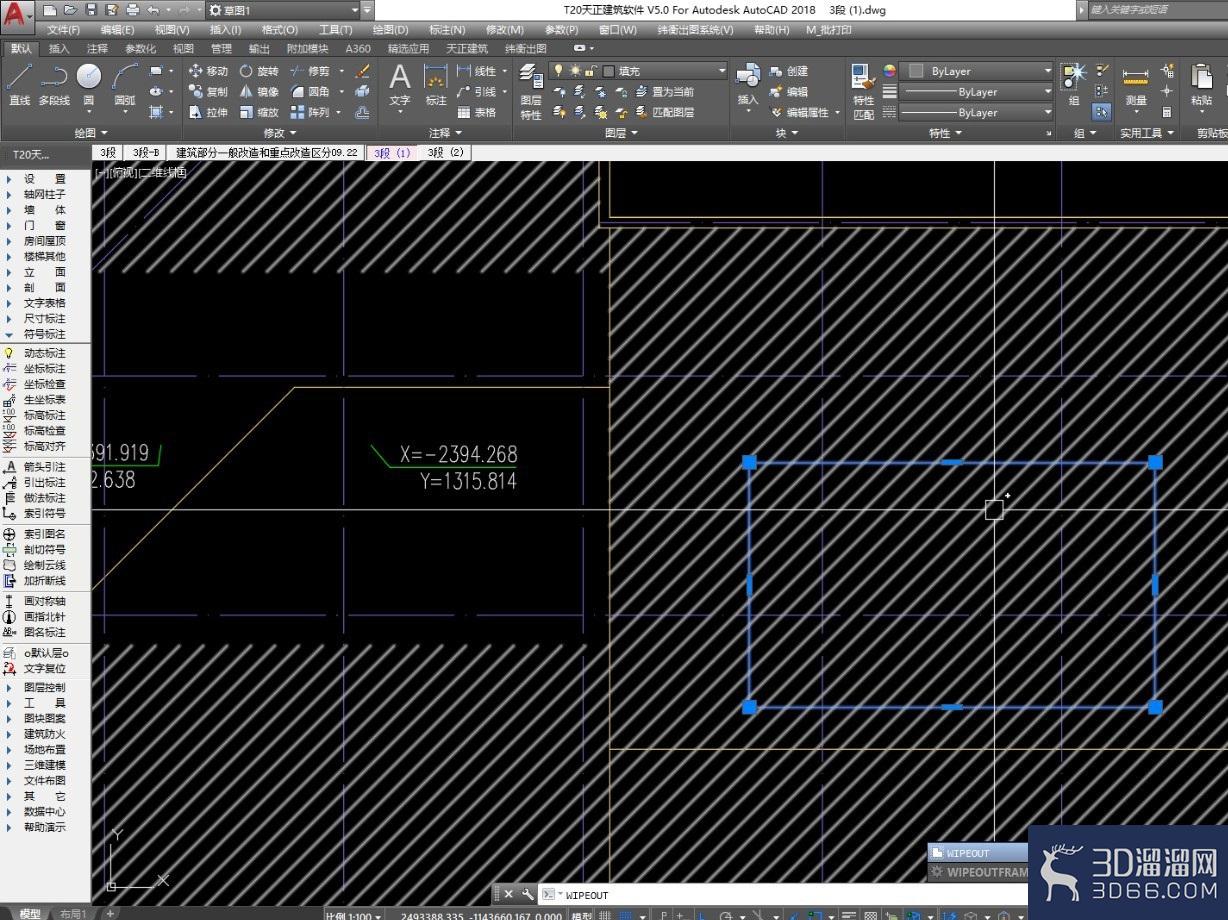Image resolution: width=1228 pixels, height=920 pixels.
Task: Click the 表格 (Table) tool
Action: point(477,113)
